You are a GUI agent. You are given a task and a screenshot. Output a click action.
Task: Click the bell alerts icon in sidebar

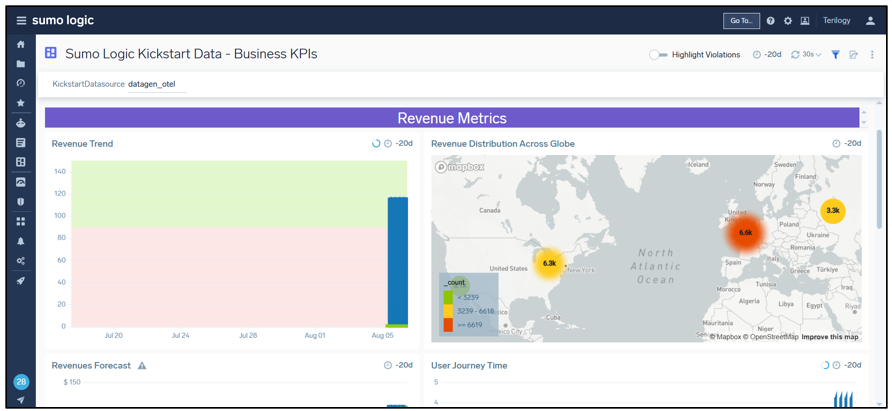tap(21, 241)
